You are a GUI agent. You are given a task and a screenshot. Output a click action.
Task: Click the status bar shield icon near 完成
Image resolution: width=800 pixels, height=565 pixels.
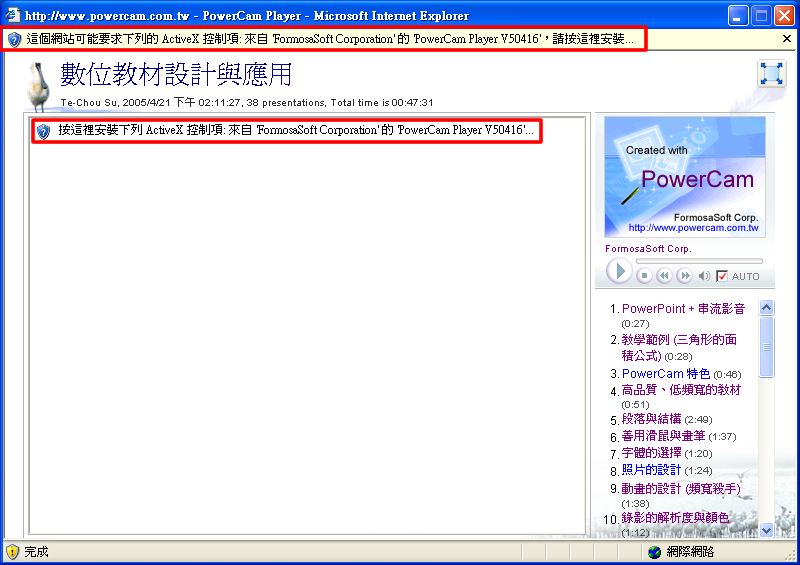pyautogui.click(x=12, y=552)
